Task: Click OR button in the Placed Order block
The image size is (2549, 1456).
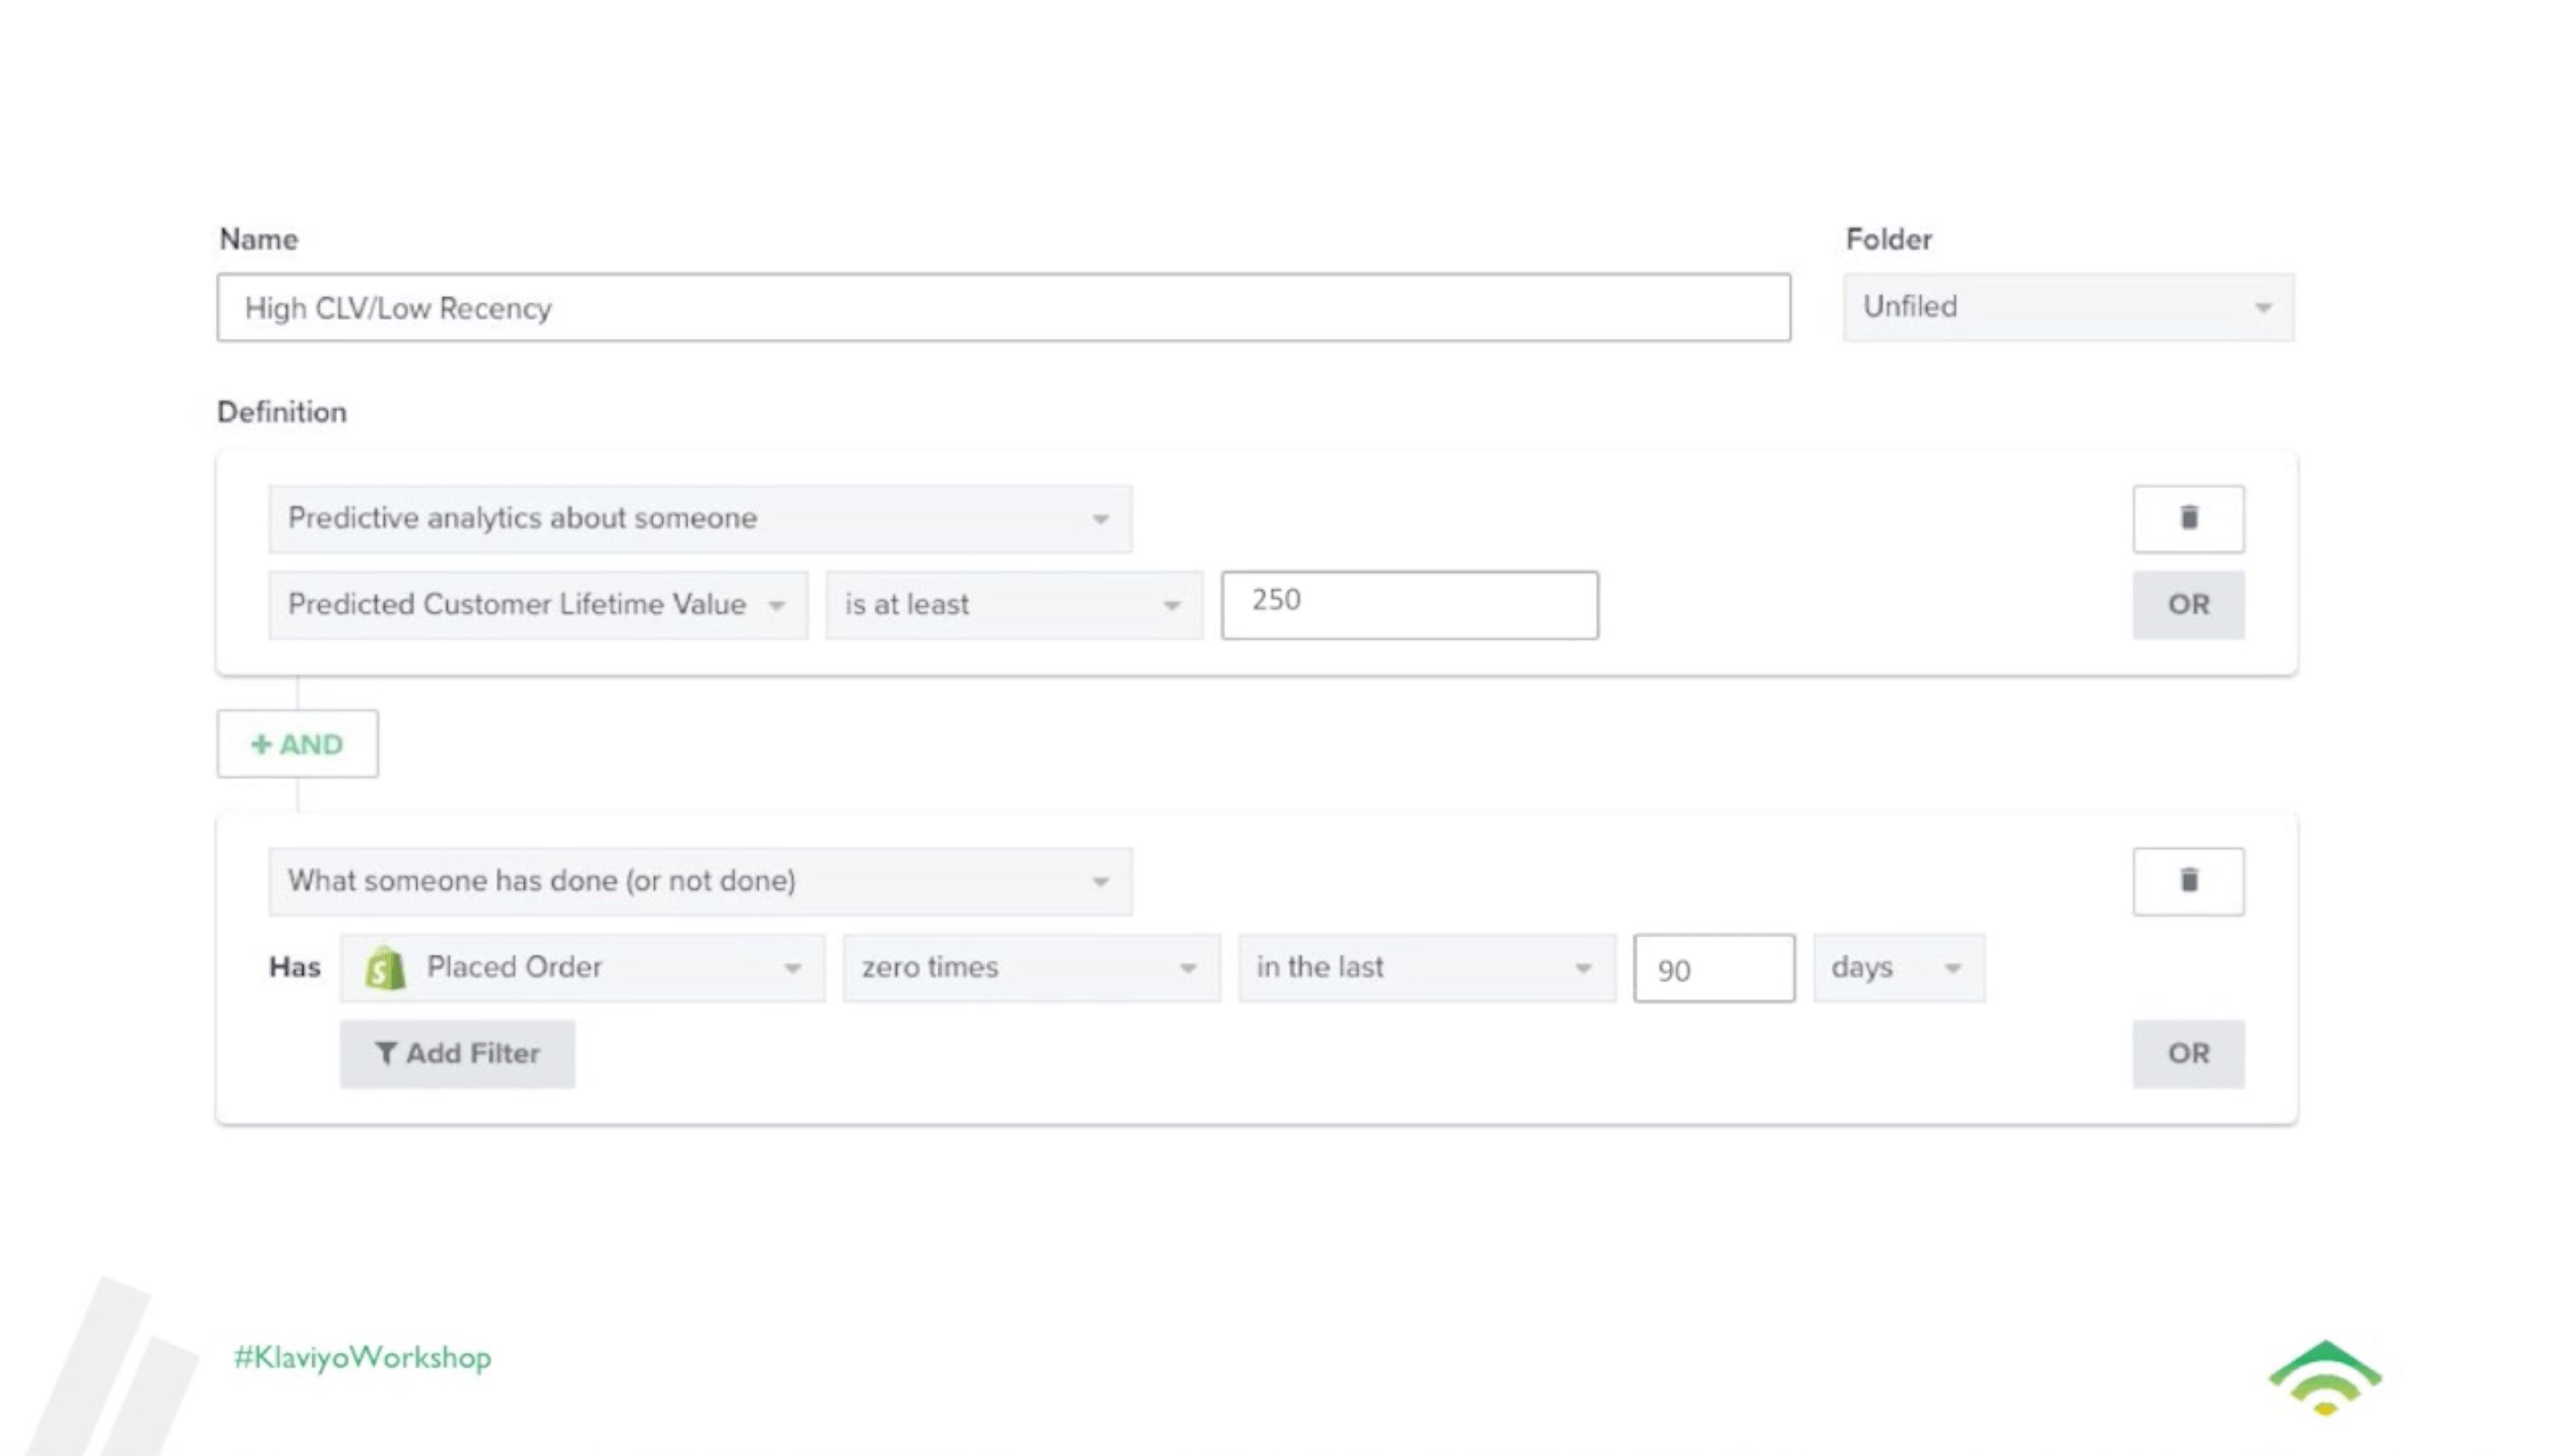Action: coord(2187,1053)
